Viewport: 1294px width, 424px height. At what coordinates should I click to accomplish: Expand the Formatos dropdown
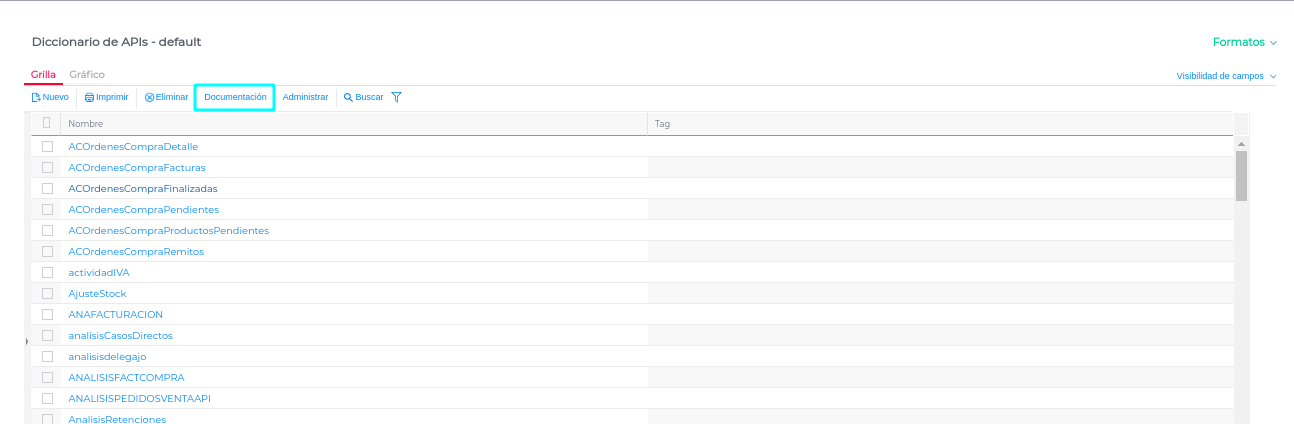coord(1244,43)
